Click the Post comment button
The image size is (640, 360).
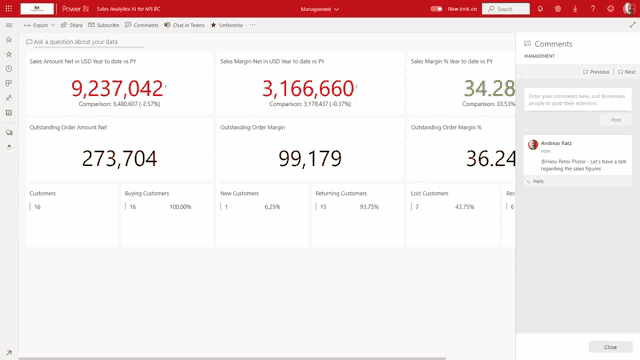click(x=616, y=120)
